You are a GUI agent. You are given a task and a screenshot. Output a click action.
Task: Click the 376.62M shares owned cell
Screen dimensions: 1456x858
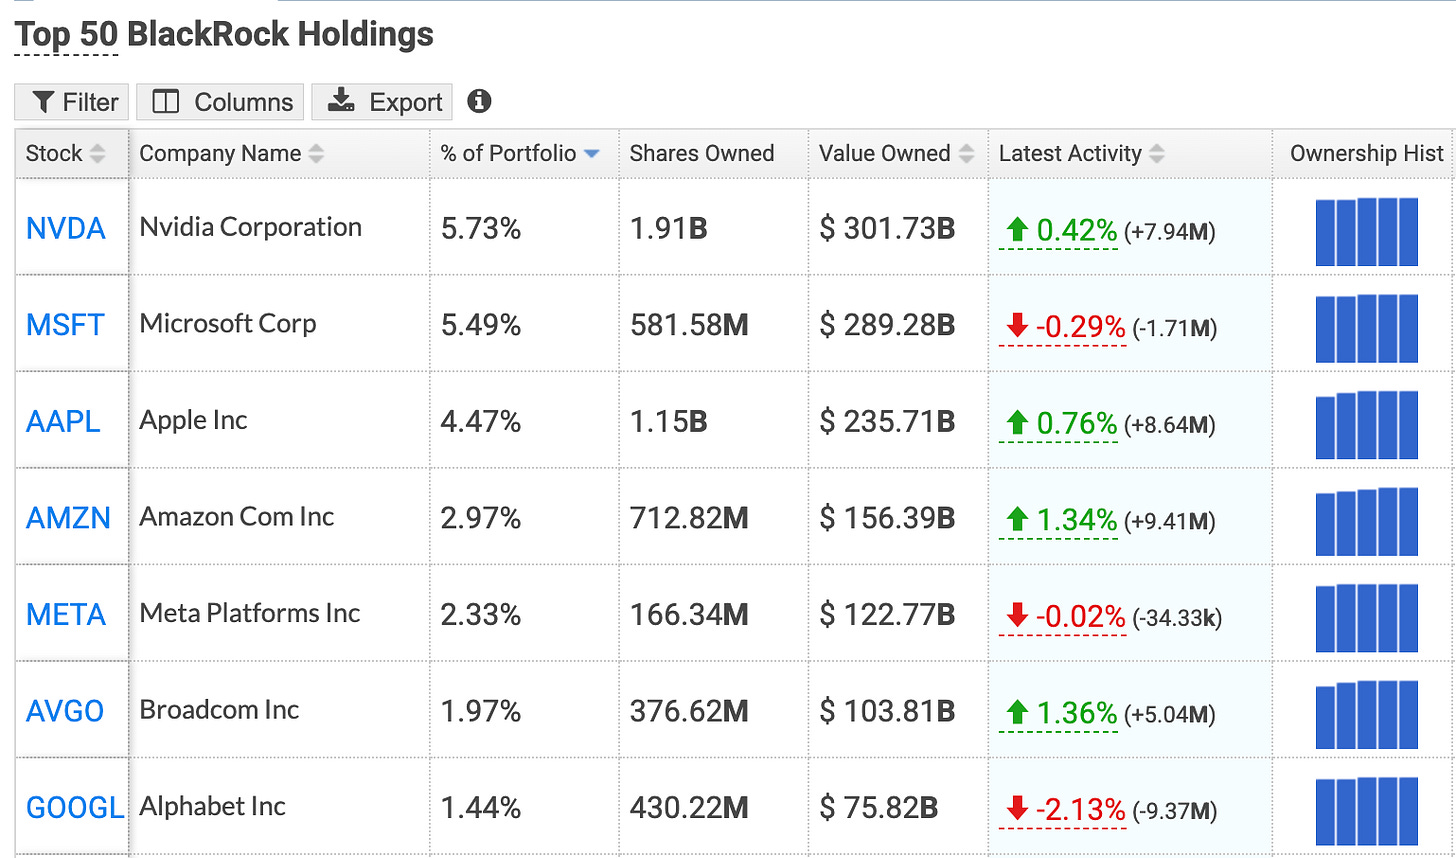(689, 712)
